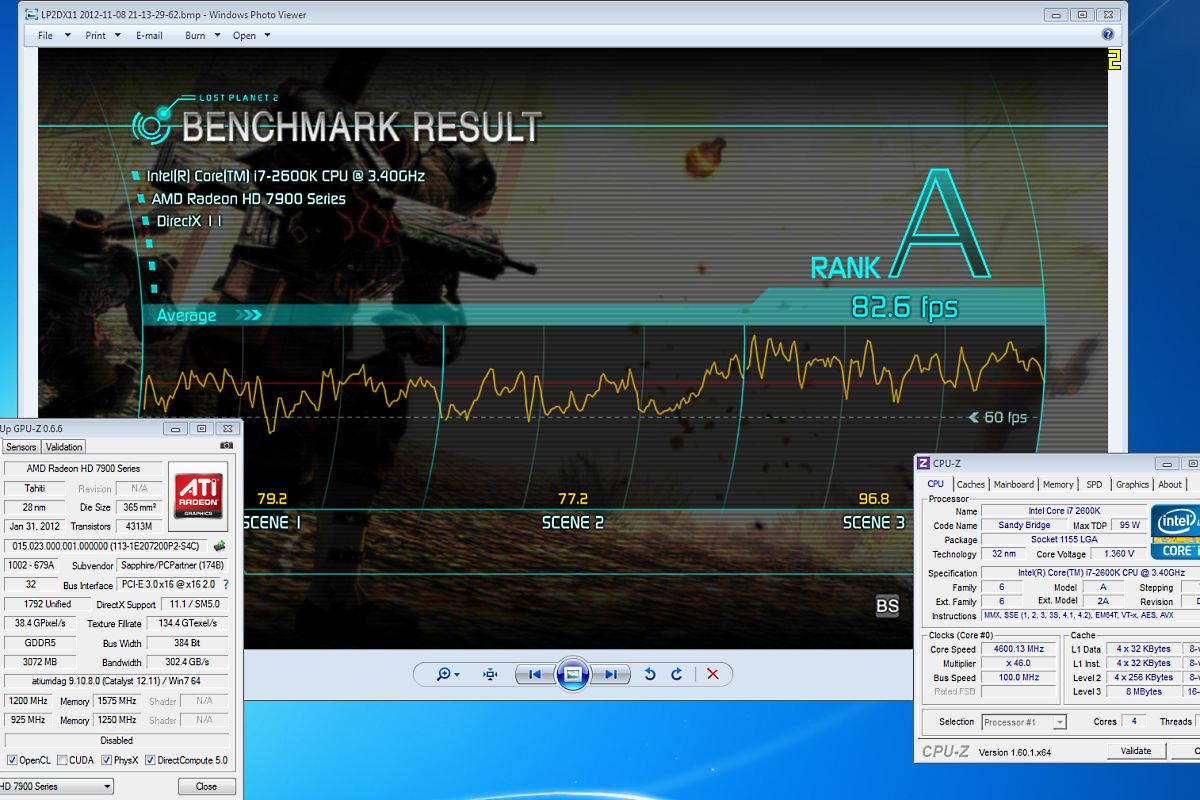
Task: Click the Intel Core logo in CPU-Z
Action: (1176, 532)
